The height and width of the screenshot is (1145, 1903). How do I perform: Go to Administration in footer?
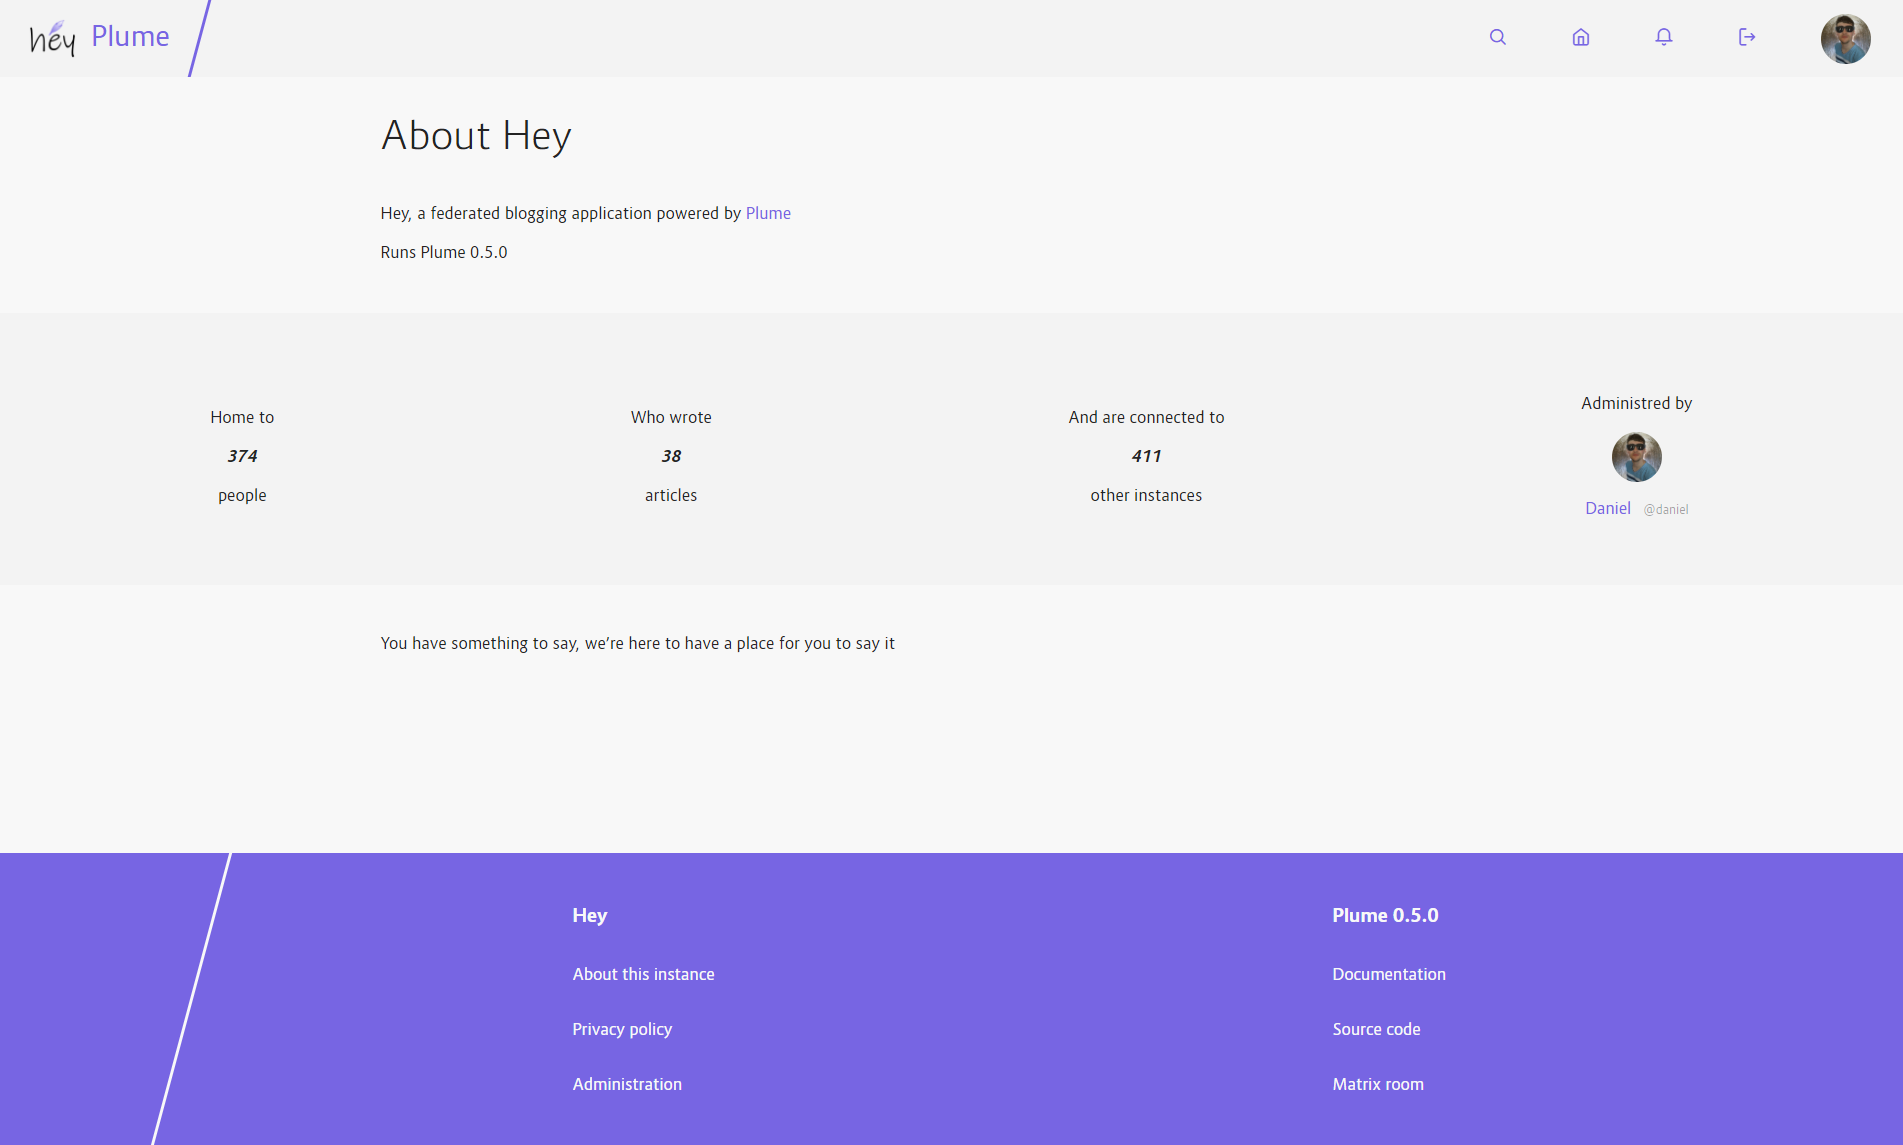(626, 1084)
